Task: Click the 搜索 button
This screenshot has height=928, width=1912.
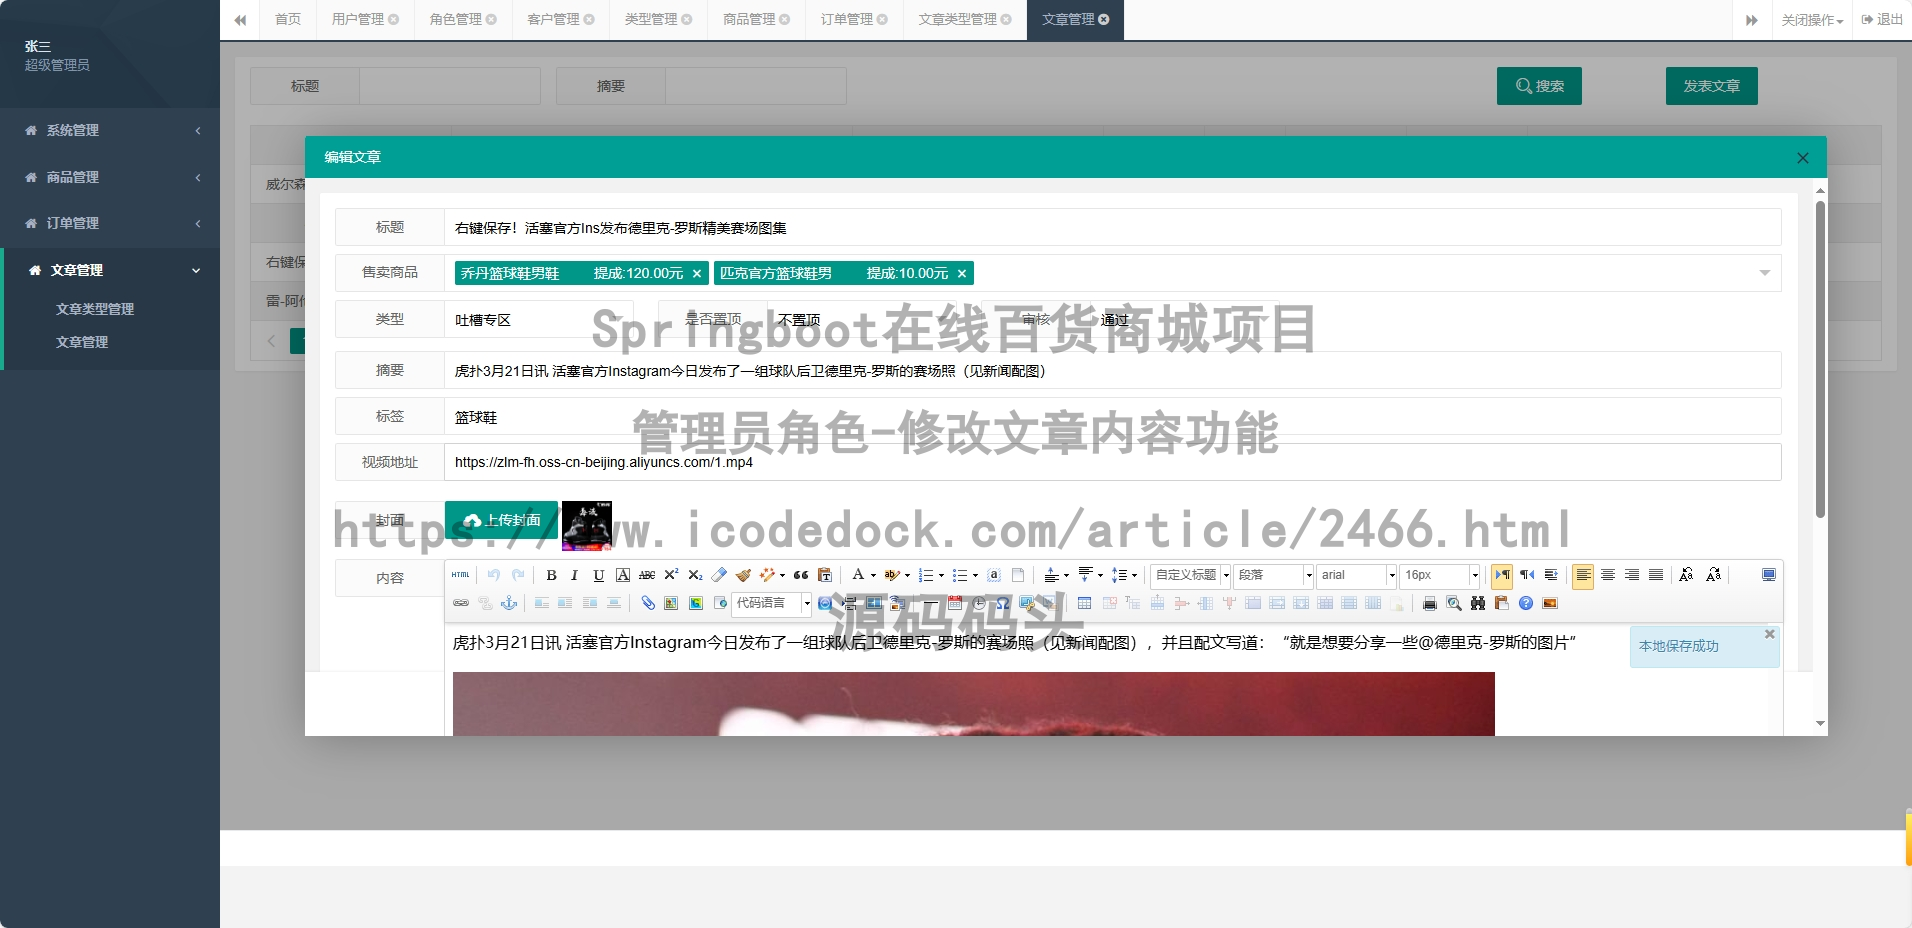Action: [1540, 86]
